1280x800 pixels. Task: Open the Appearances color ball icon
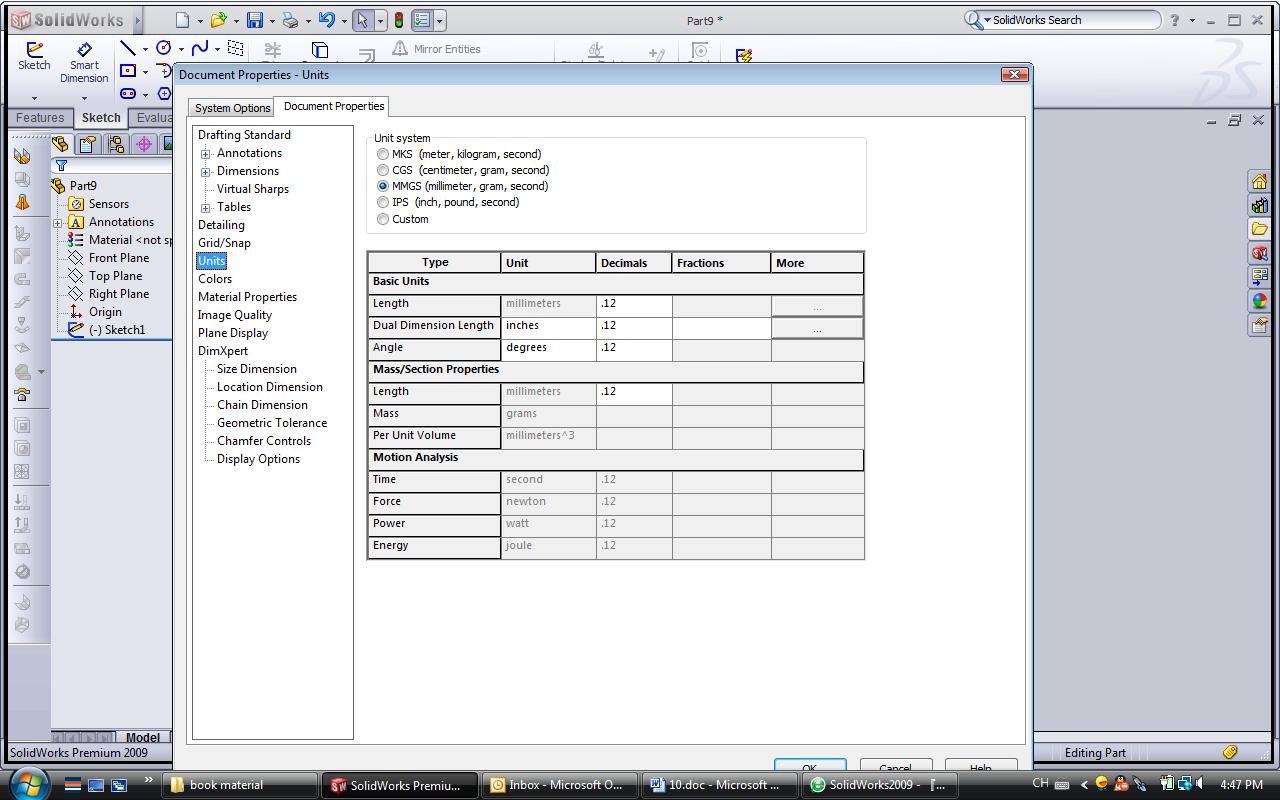tap(1259, 301)
